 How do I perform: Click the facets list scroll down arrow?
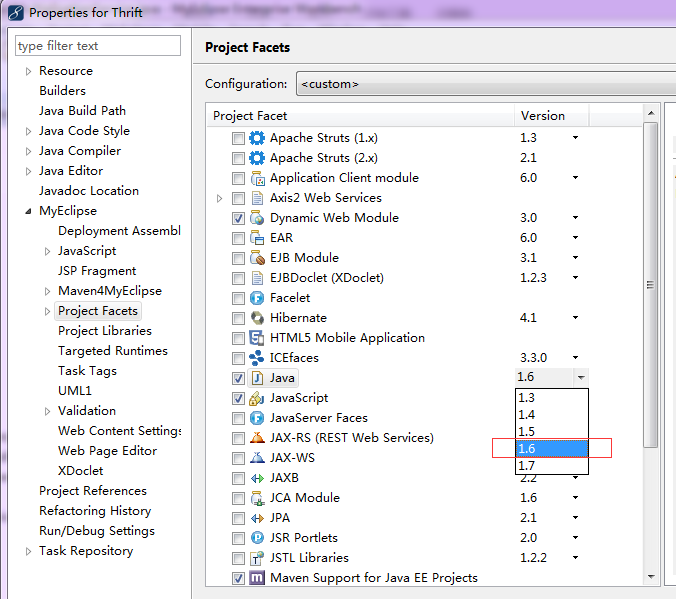(x=651, y=577)
